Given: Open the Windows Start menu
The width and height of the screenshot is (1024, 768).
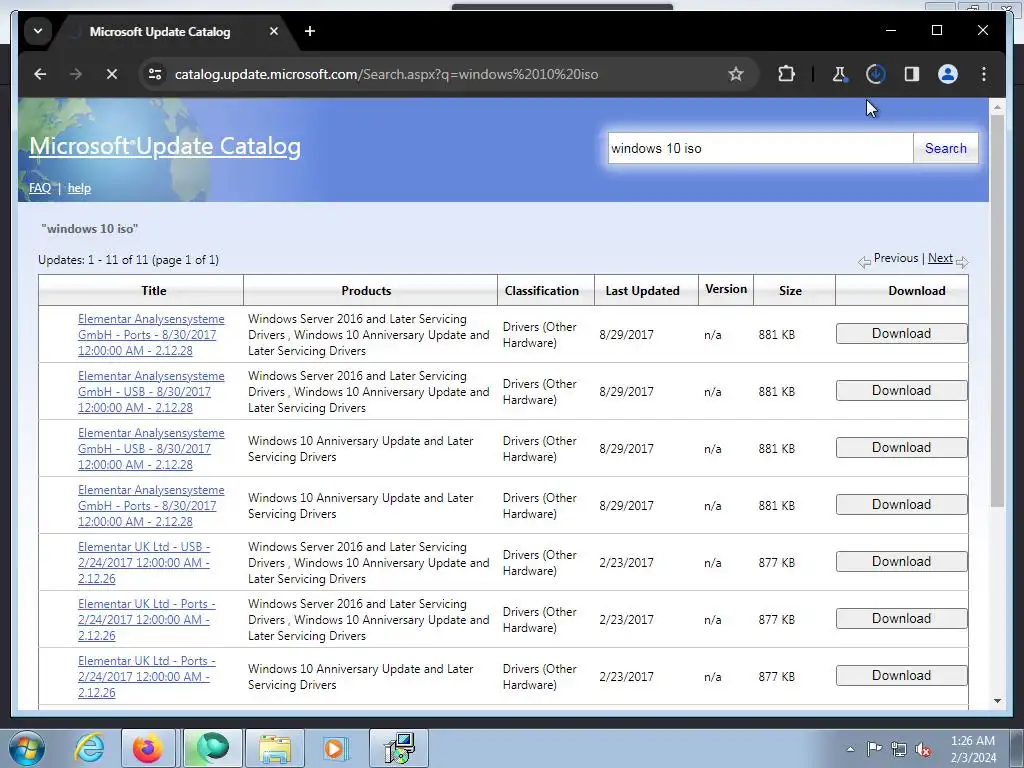Looking at the screenshot, I should coord(27,748).
